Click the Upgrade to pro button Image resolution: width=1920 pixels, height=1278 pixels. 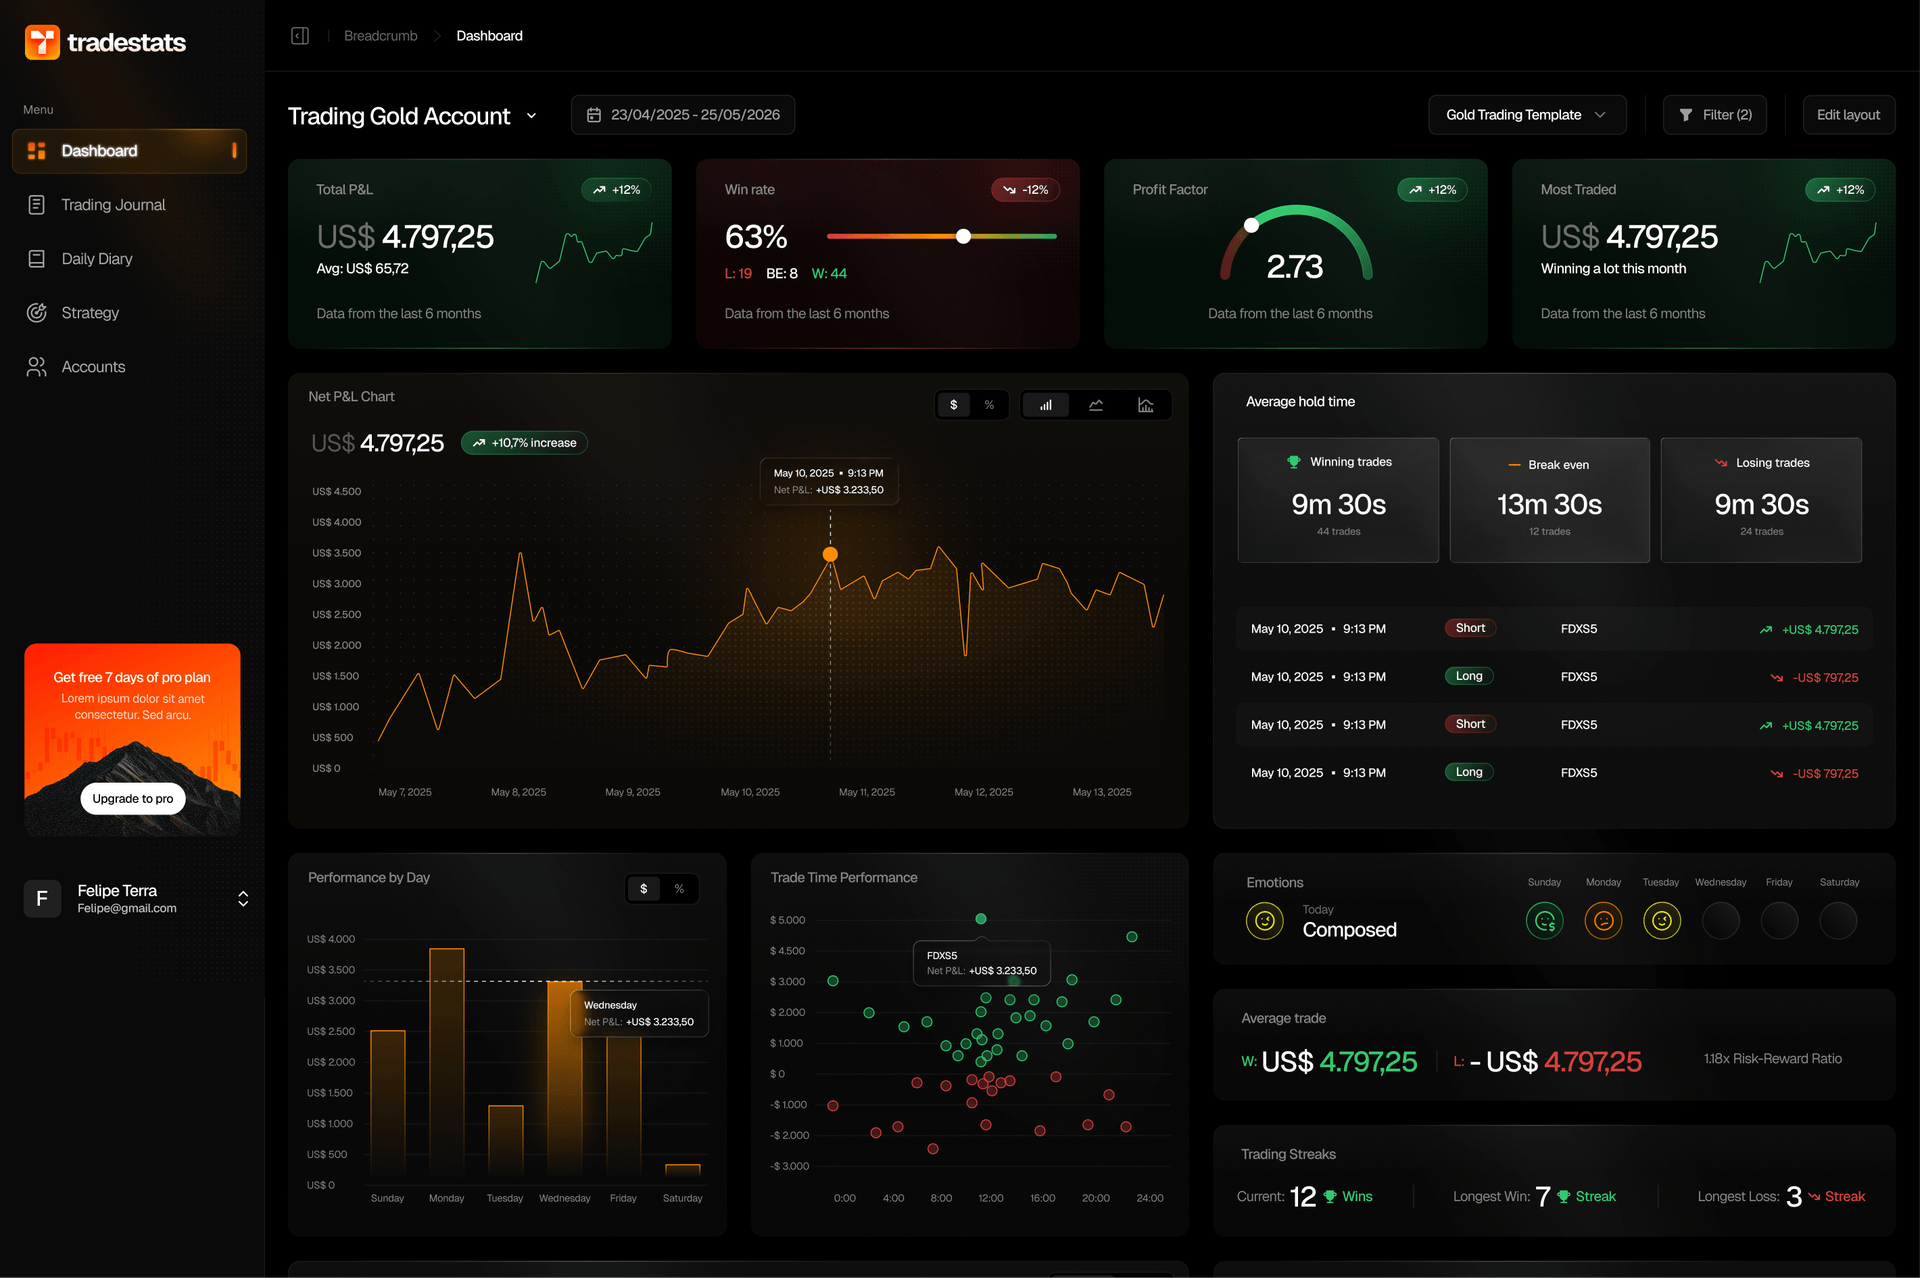[x=132, y=798]
